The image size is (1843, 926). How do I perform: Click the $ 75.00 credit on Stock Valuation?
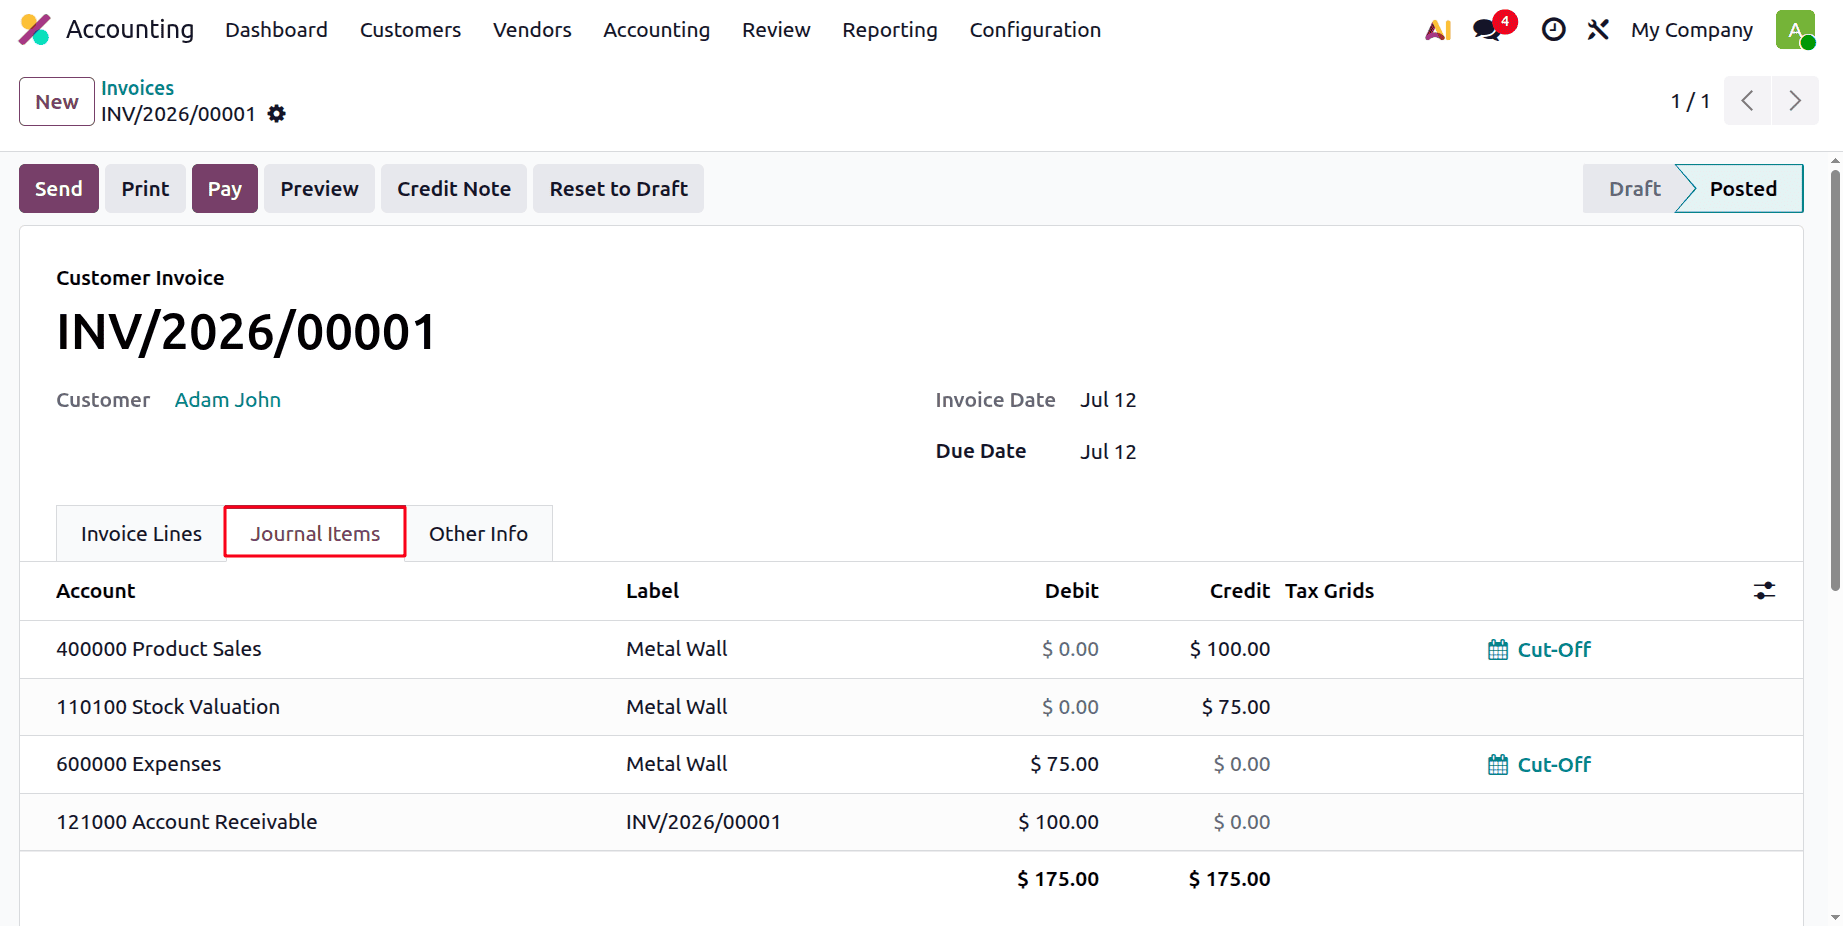(1236, 707)
